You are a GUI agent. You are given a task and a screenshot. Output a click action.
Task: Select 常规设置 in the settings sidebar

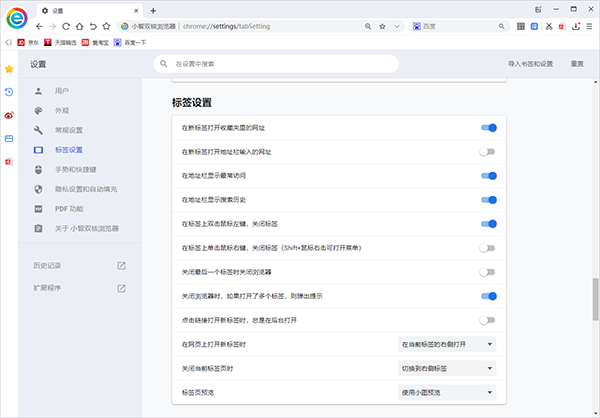pyautogui.click(x=69, y=130)
